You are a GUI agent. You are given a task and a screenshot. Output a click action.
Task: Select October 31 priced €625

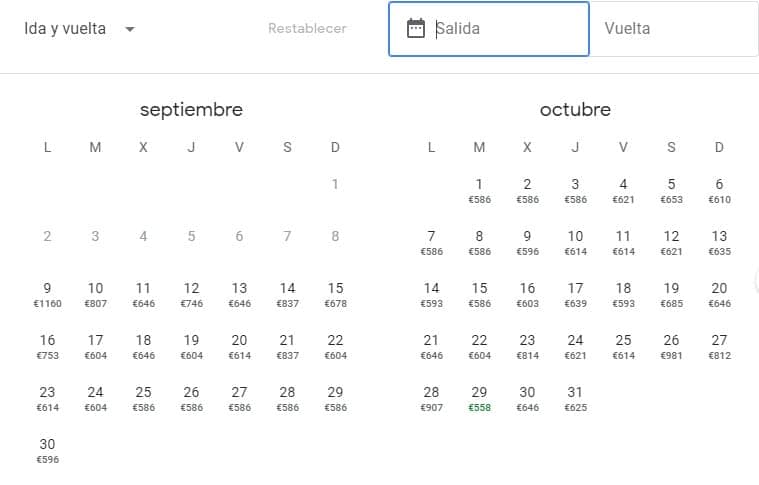(x=575, y=398)
